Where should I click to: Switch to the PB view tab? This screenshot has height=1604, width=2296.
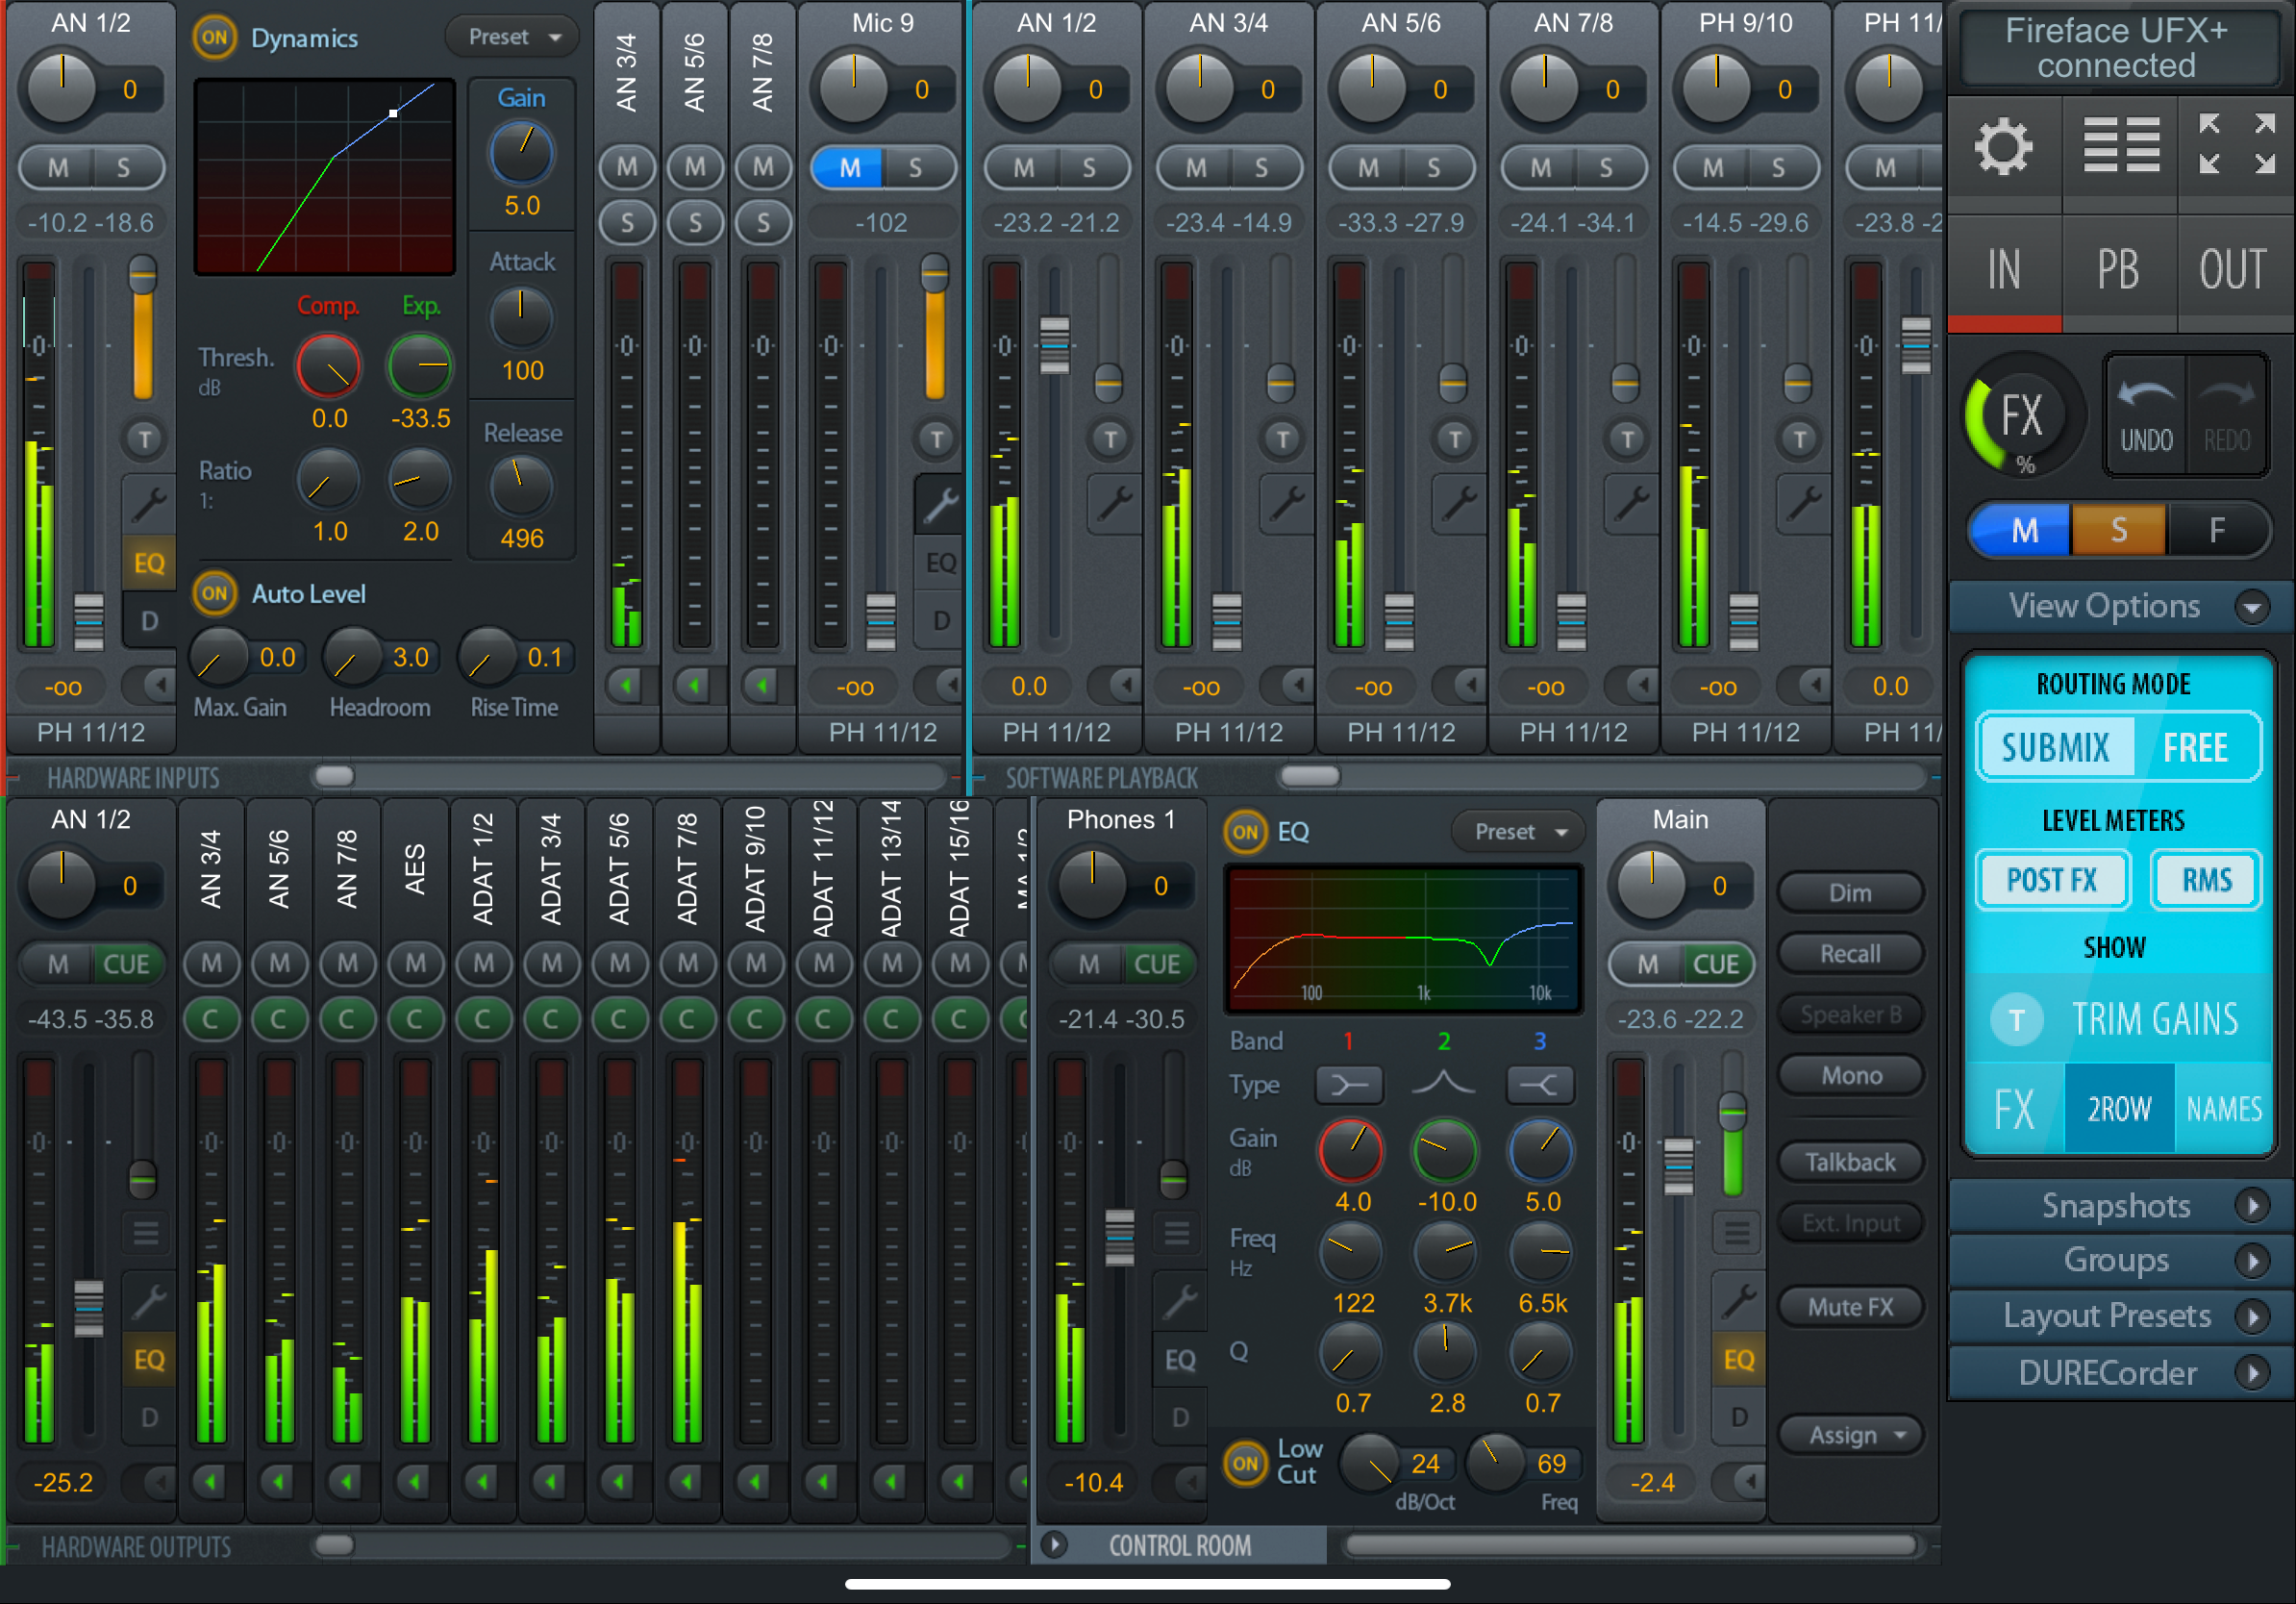coord(2118,270)
